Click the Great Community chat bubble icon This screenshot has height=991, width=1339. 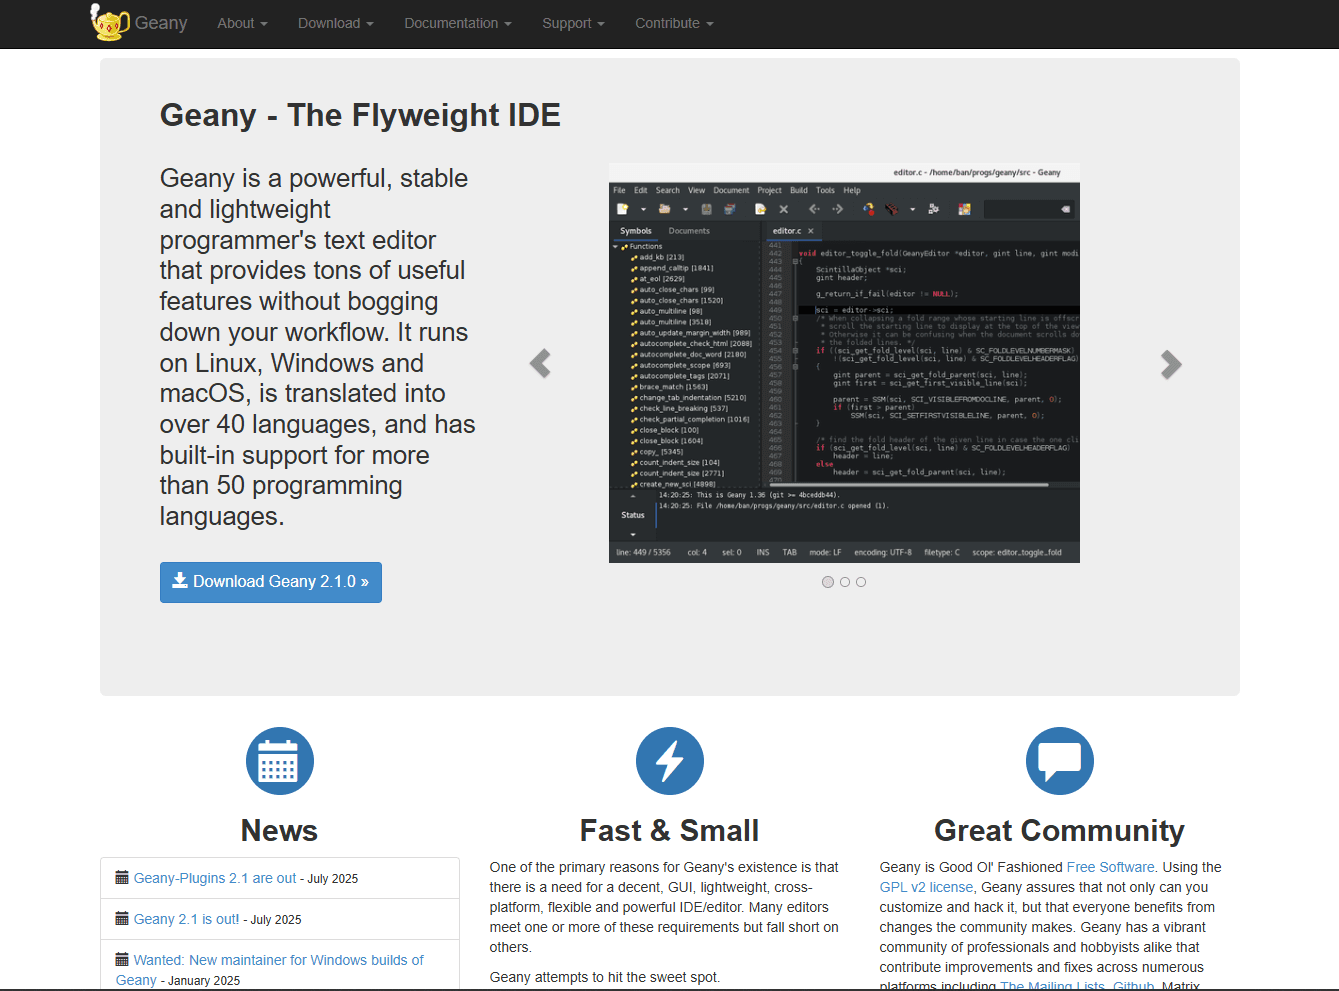pyautogui.click(x=1060, y=761)
